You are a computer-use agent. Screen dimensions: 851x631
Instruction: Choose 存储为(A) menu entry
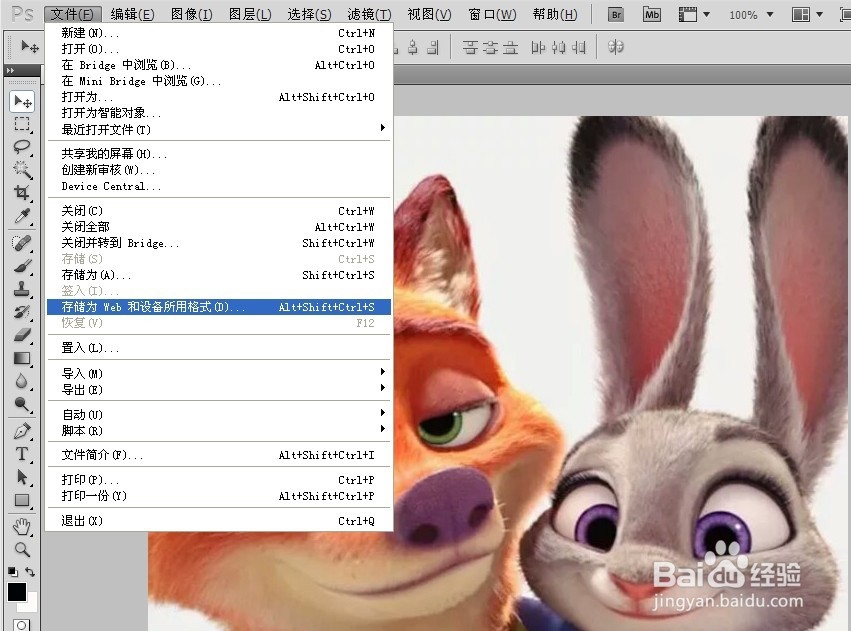[x=218, y=275]
